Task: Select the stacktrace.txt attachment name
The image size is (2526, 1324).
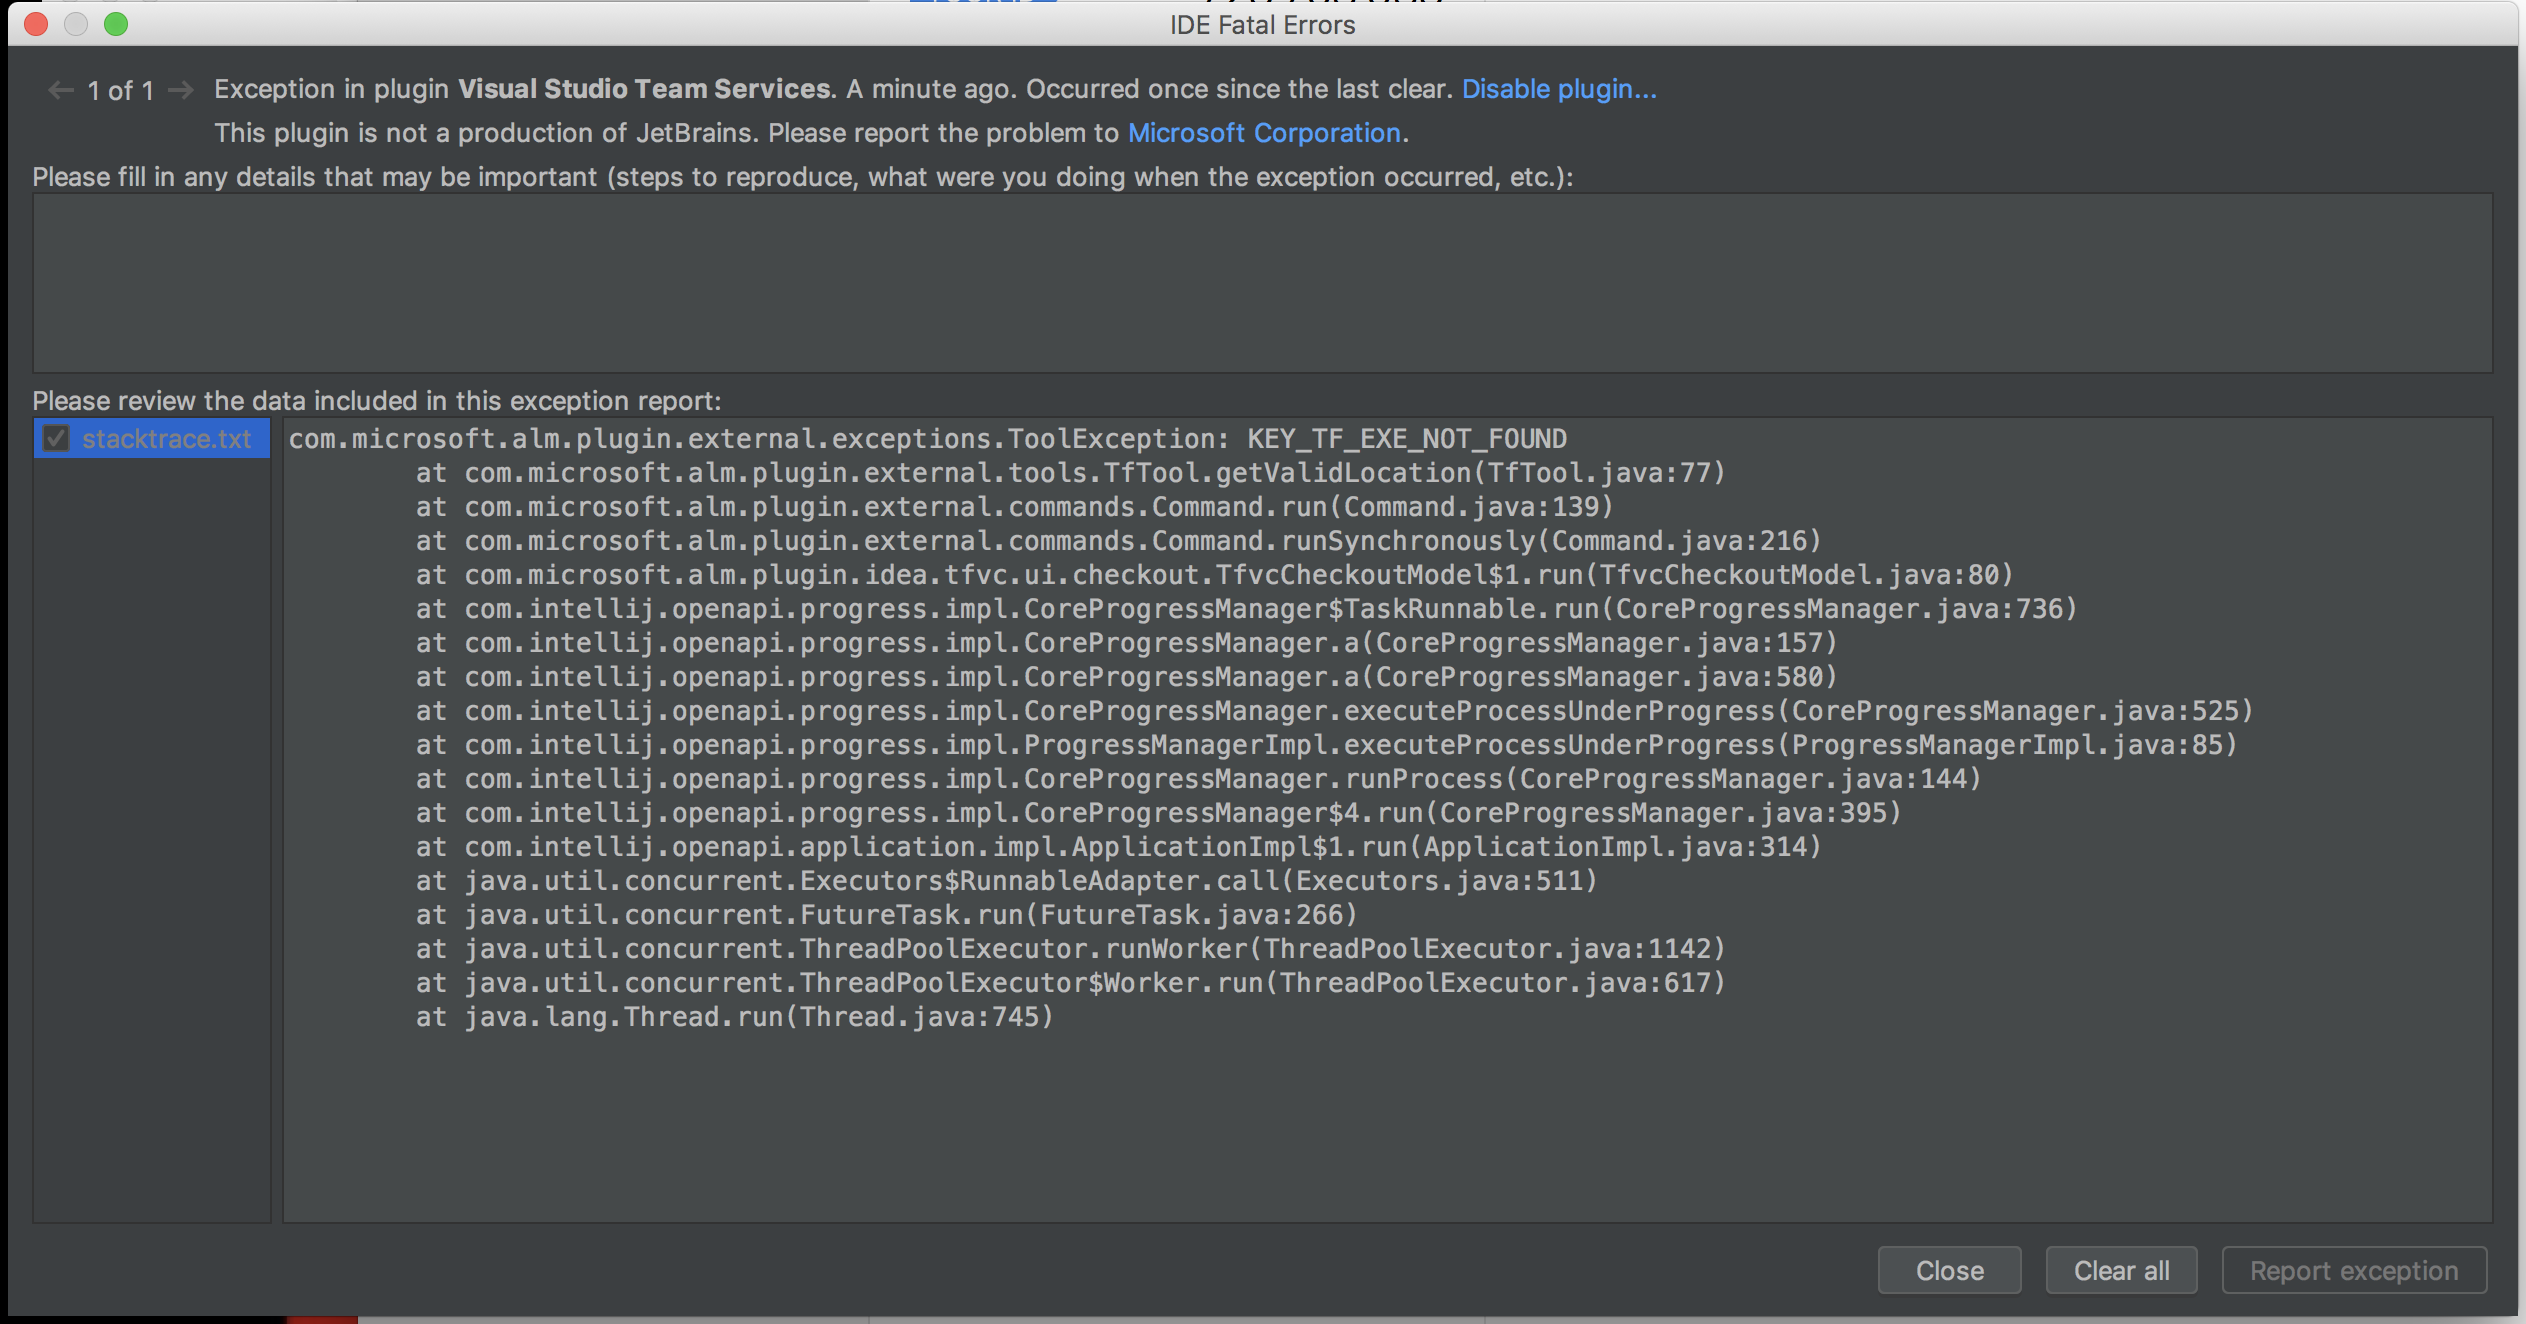Action: [x=166, y=439]
